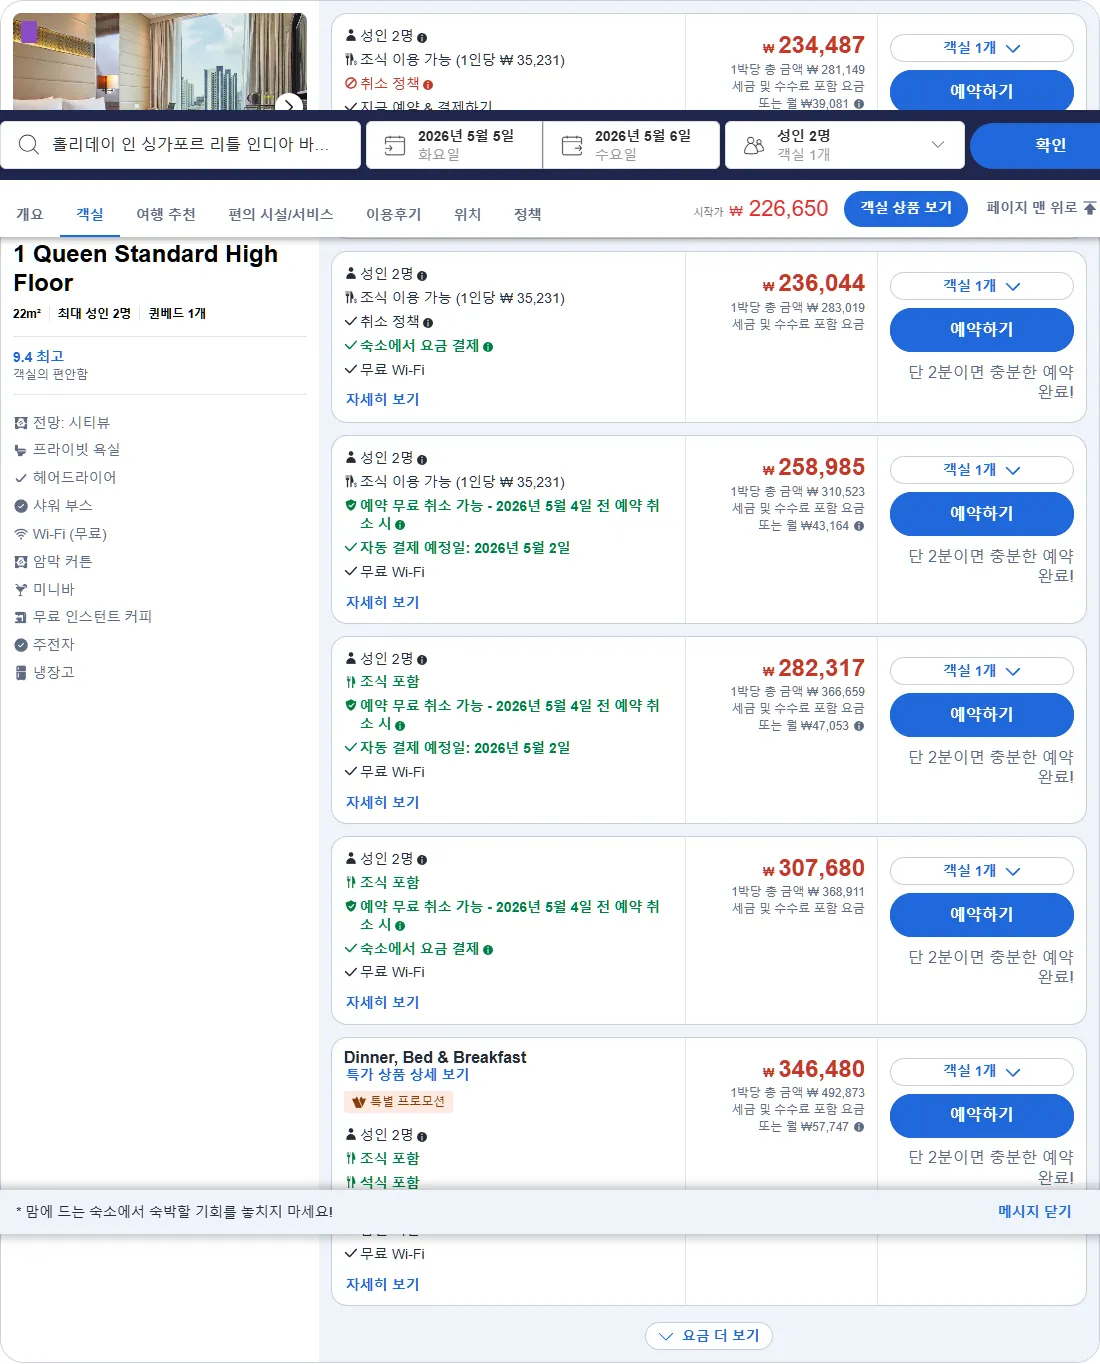The width and height of the screenshot is (1100, 1364).
Task: Open 자세히 보기 in the ₩307,680 offer
Action: coord(383,1002)
